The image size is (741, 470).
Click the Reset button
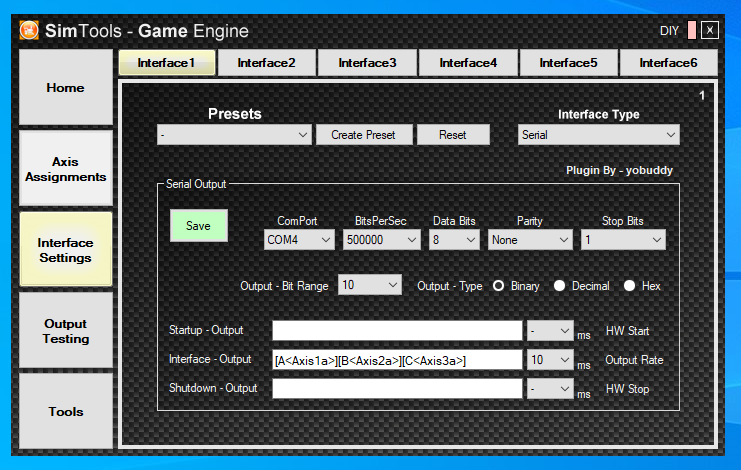click(453, 135)
